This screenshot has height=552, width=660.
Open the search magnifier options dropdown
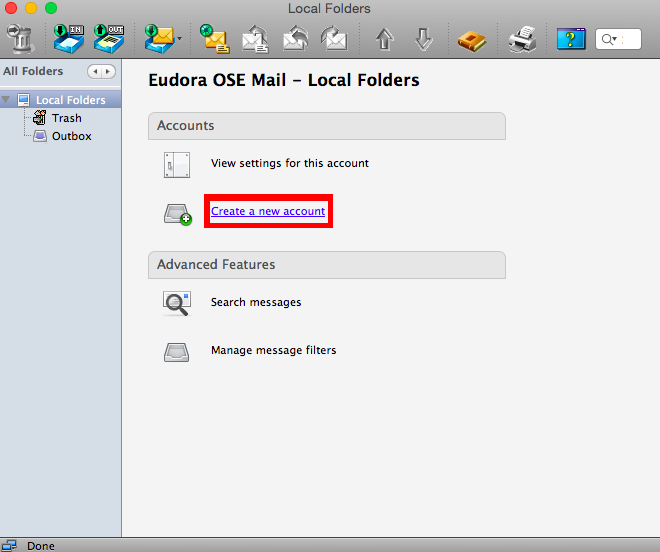pyautogui.click(x=609, y=39)
